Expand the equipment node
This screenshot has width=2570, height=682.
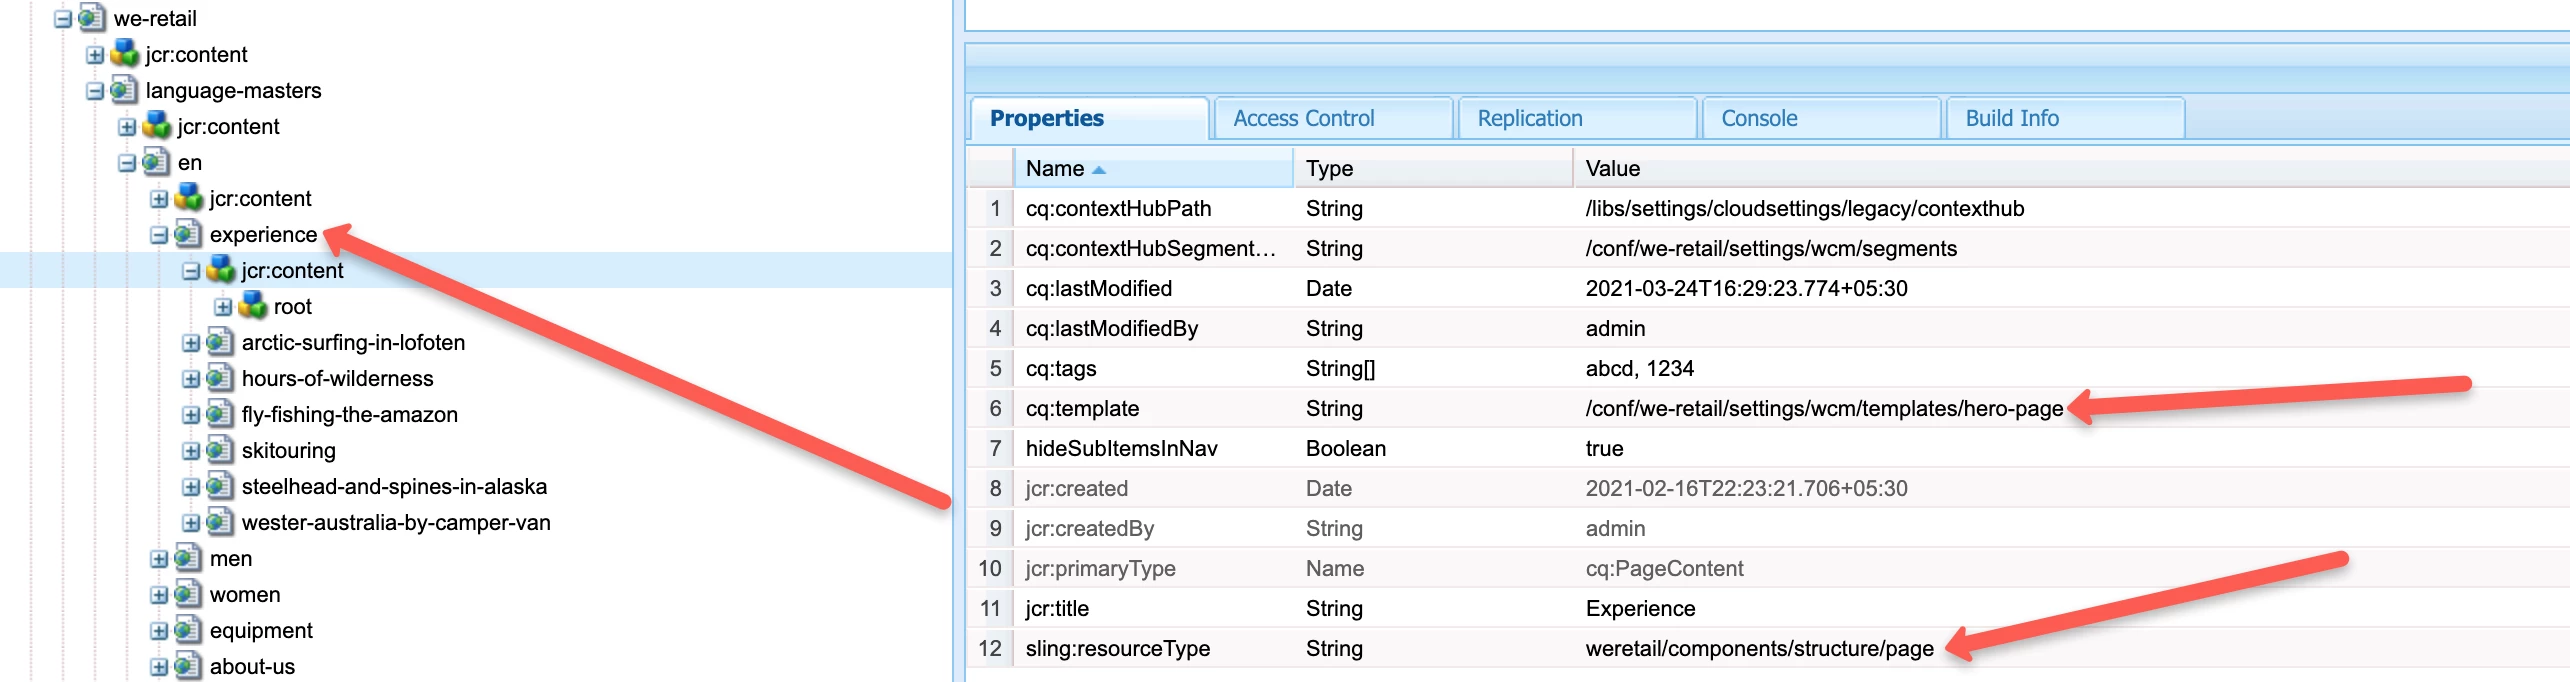coord(159,631)
